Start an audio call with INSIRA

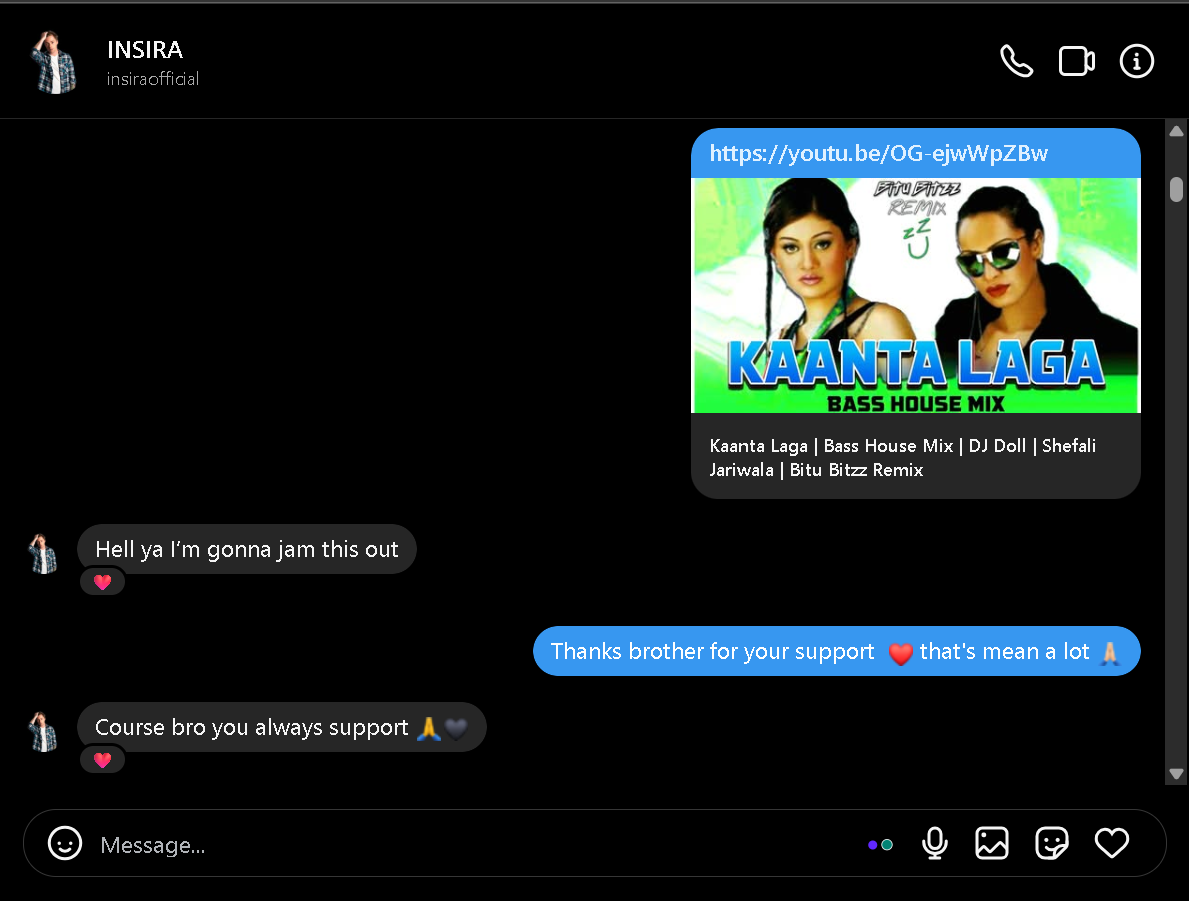[x=1016, y=62]
